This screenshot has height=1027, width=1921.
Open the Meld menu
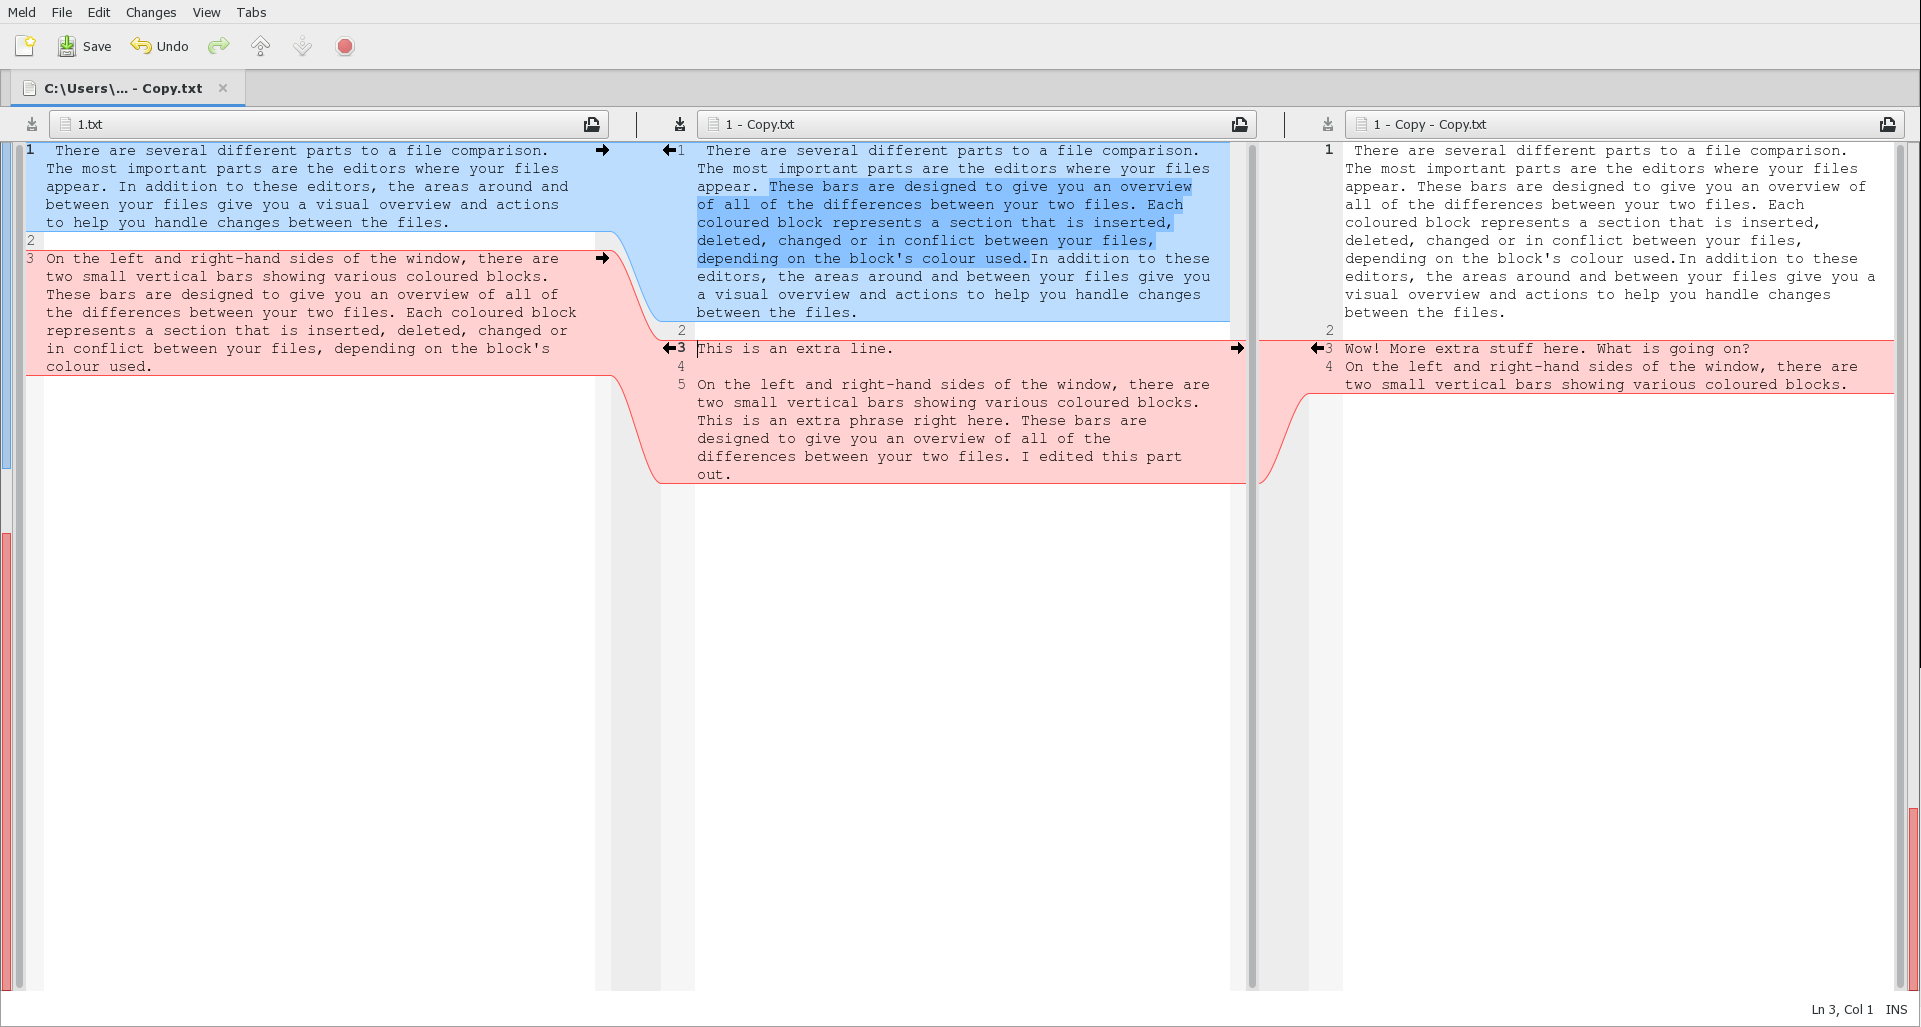[x=22, y=12]
